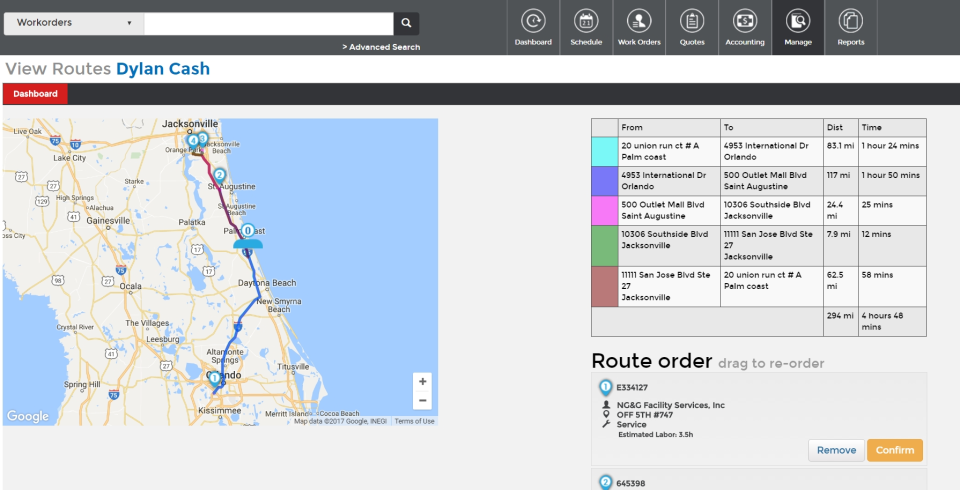Click the green route color swatch

tap(604, 246)
